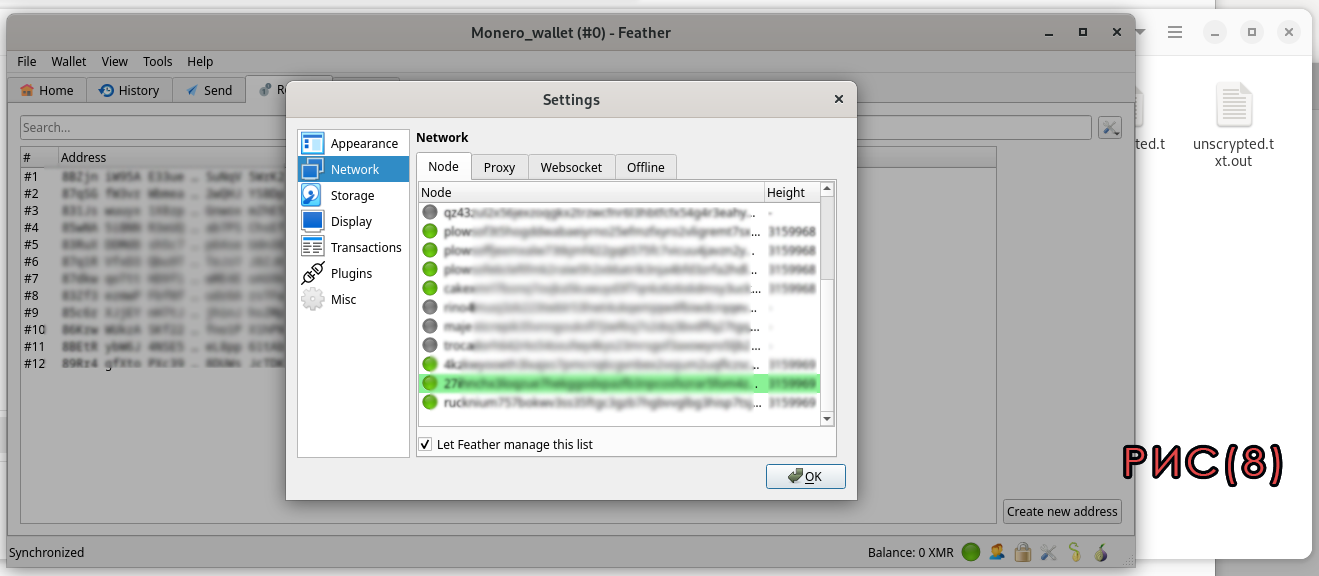Click the node list scrollbar down arrow
Screen dimensions: 1319x576
[x=827, y=418]
